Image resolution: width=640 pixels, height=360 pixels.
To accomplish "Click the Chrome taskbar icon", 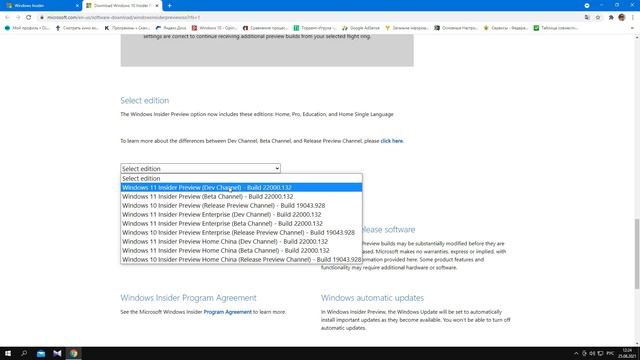I will tap(73, 353).
